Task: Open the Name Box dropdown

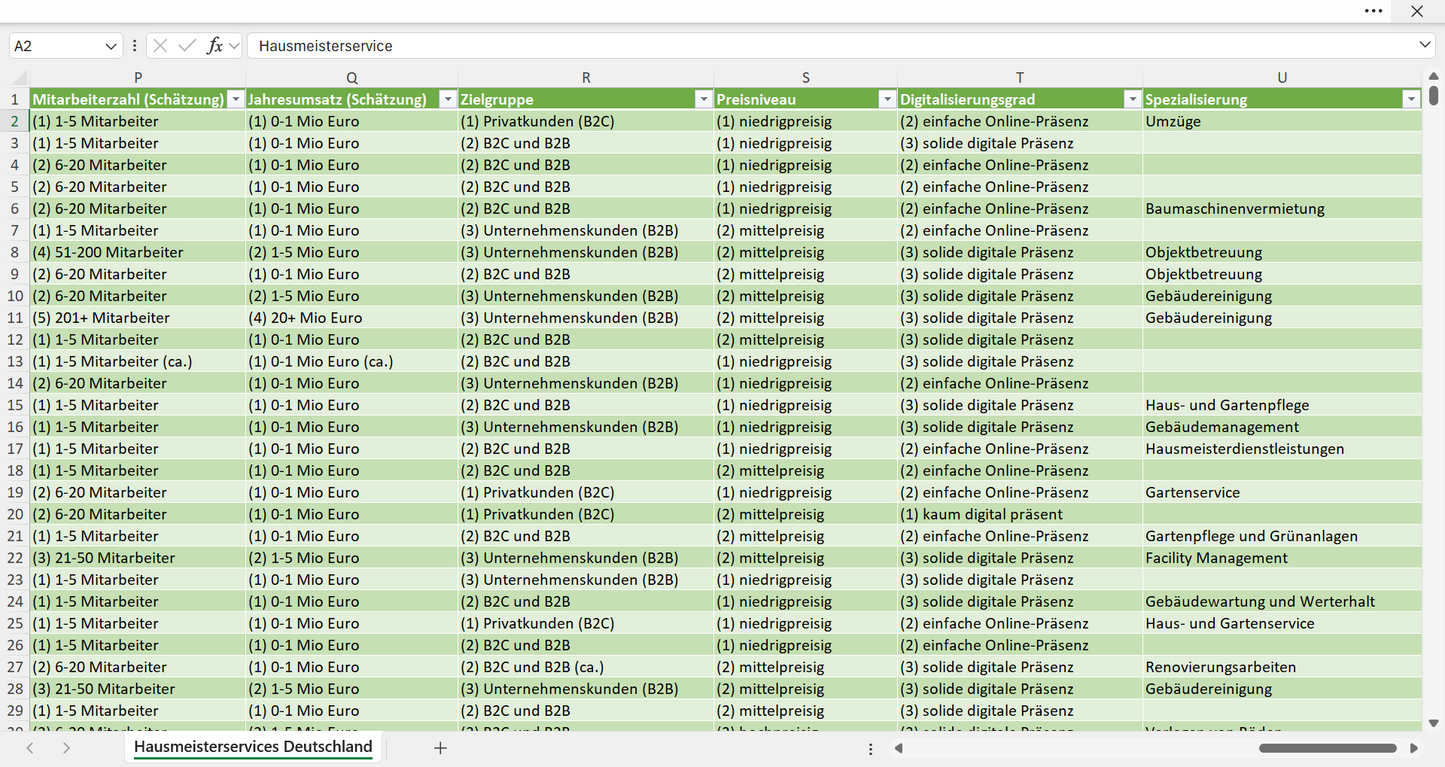Action: [110, 46]
